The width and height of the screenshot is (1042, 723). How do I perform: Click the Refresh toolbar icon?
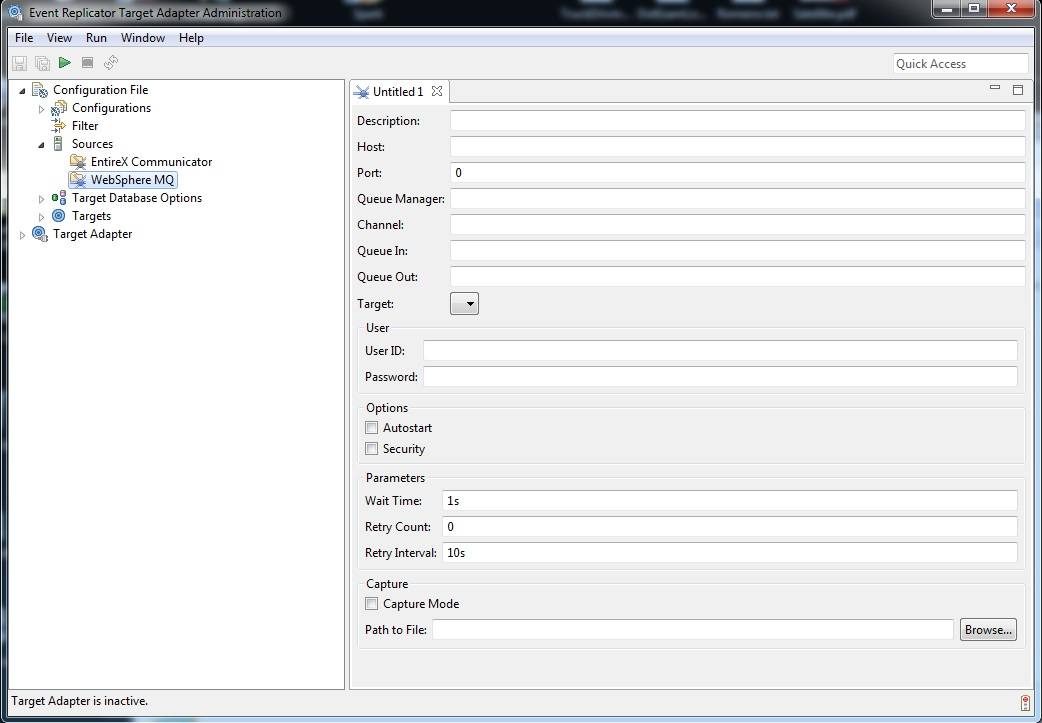(110, 63)
